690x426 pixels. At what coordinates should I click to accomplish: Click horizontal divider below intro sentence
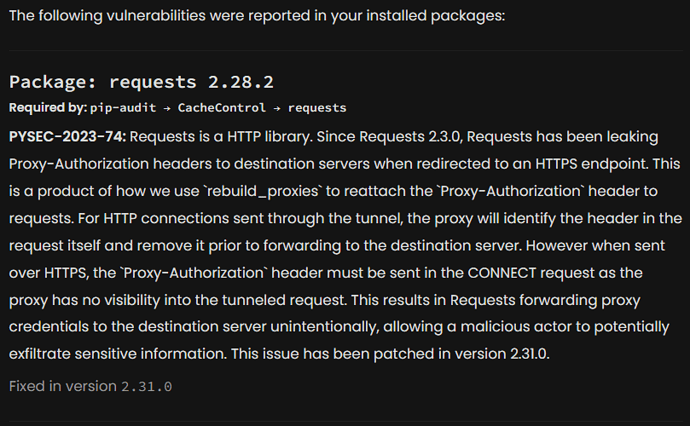346,51
